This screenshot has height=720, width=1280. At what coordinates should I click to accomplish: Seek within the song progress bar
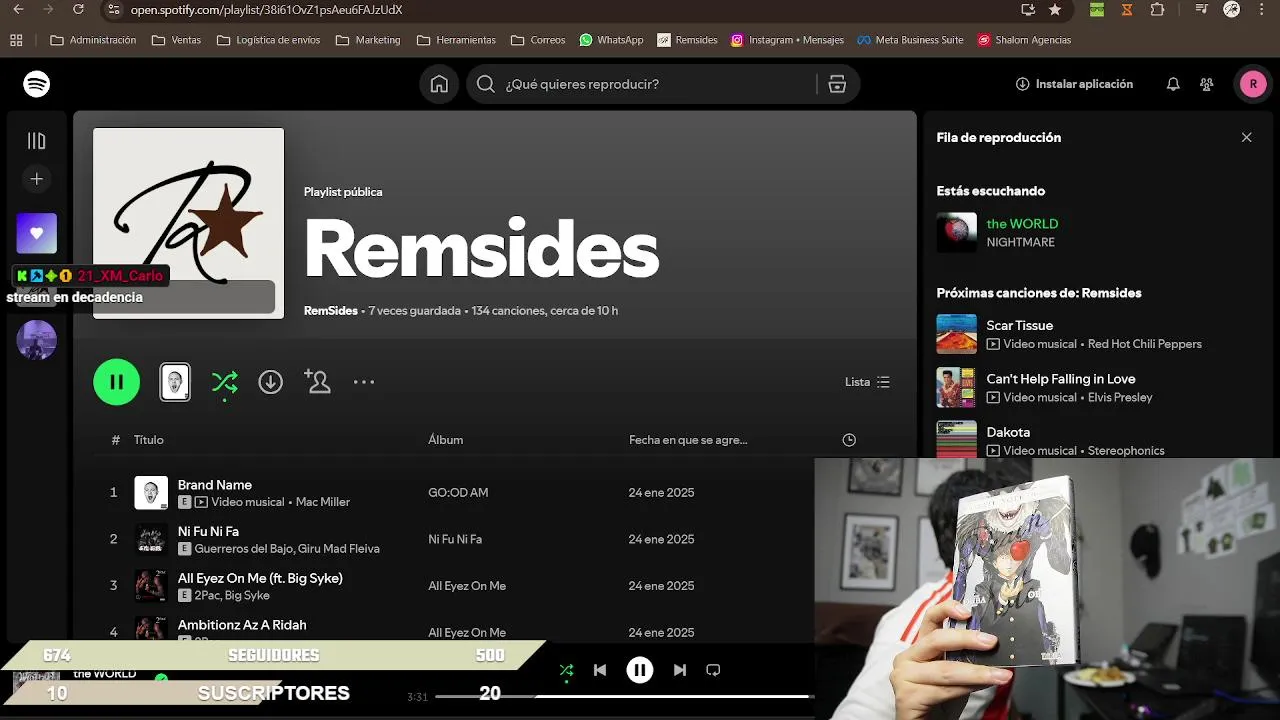tap(625, 696)
